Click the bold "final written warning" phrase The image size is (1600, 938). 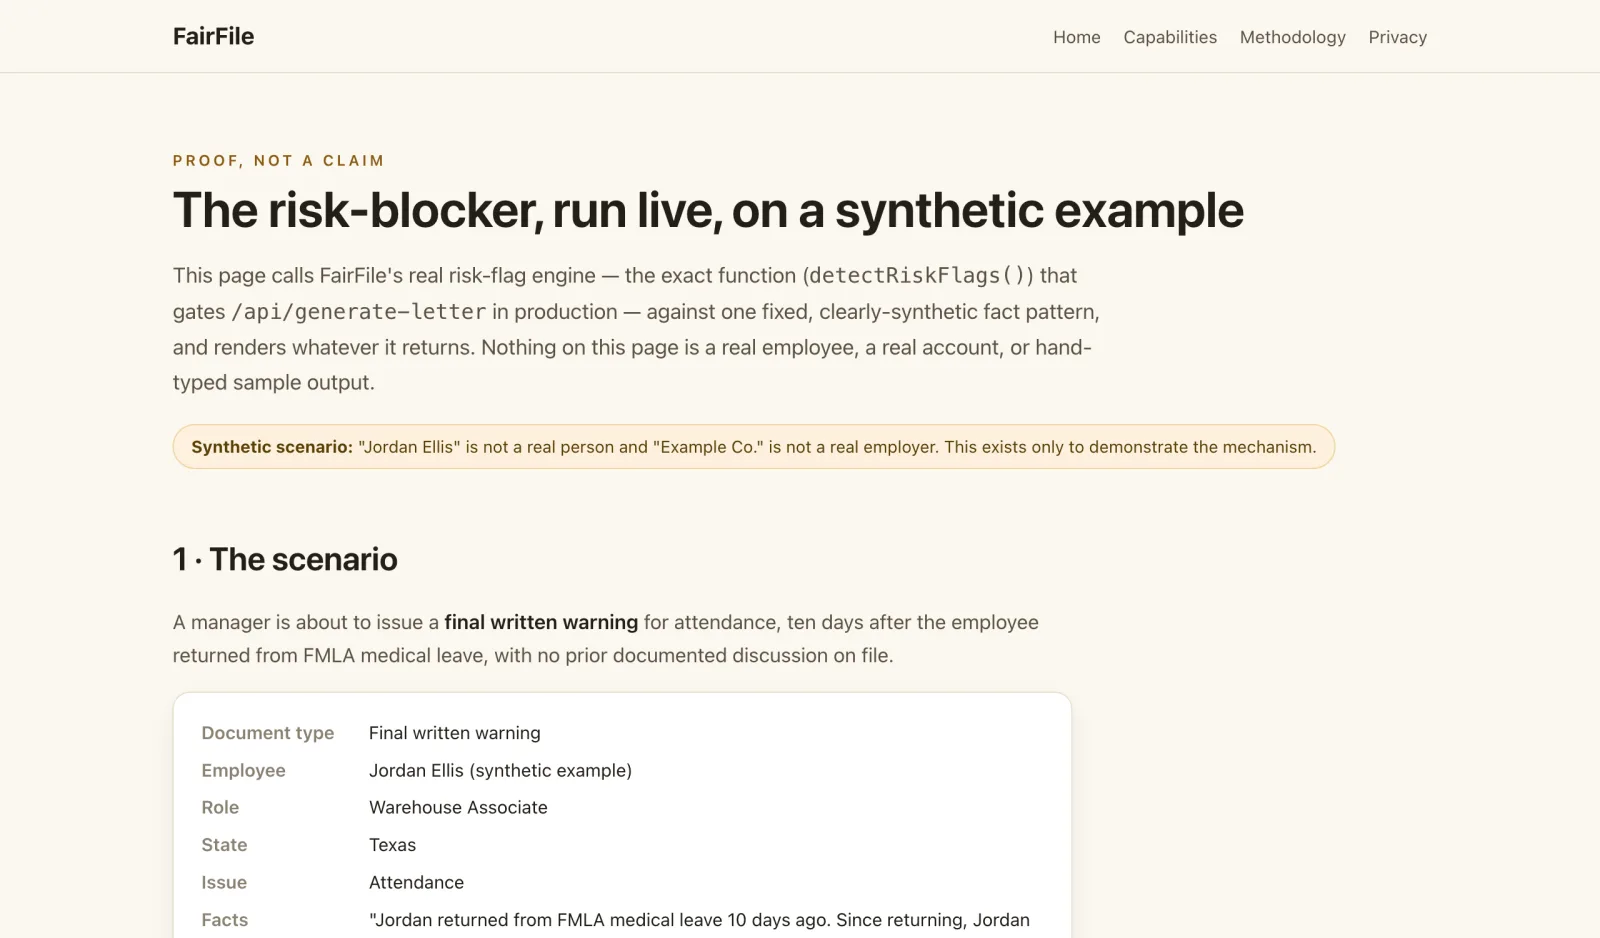(x=541, y=622)
